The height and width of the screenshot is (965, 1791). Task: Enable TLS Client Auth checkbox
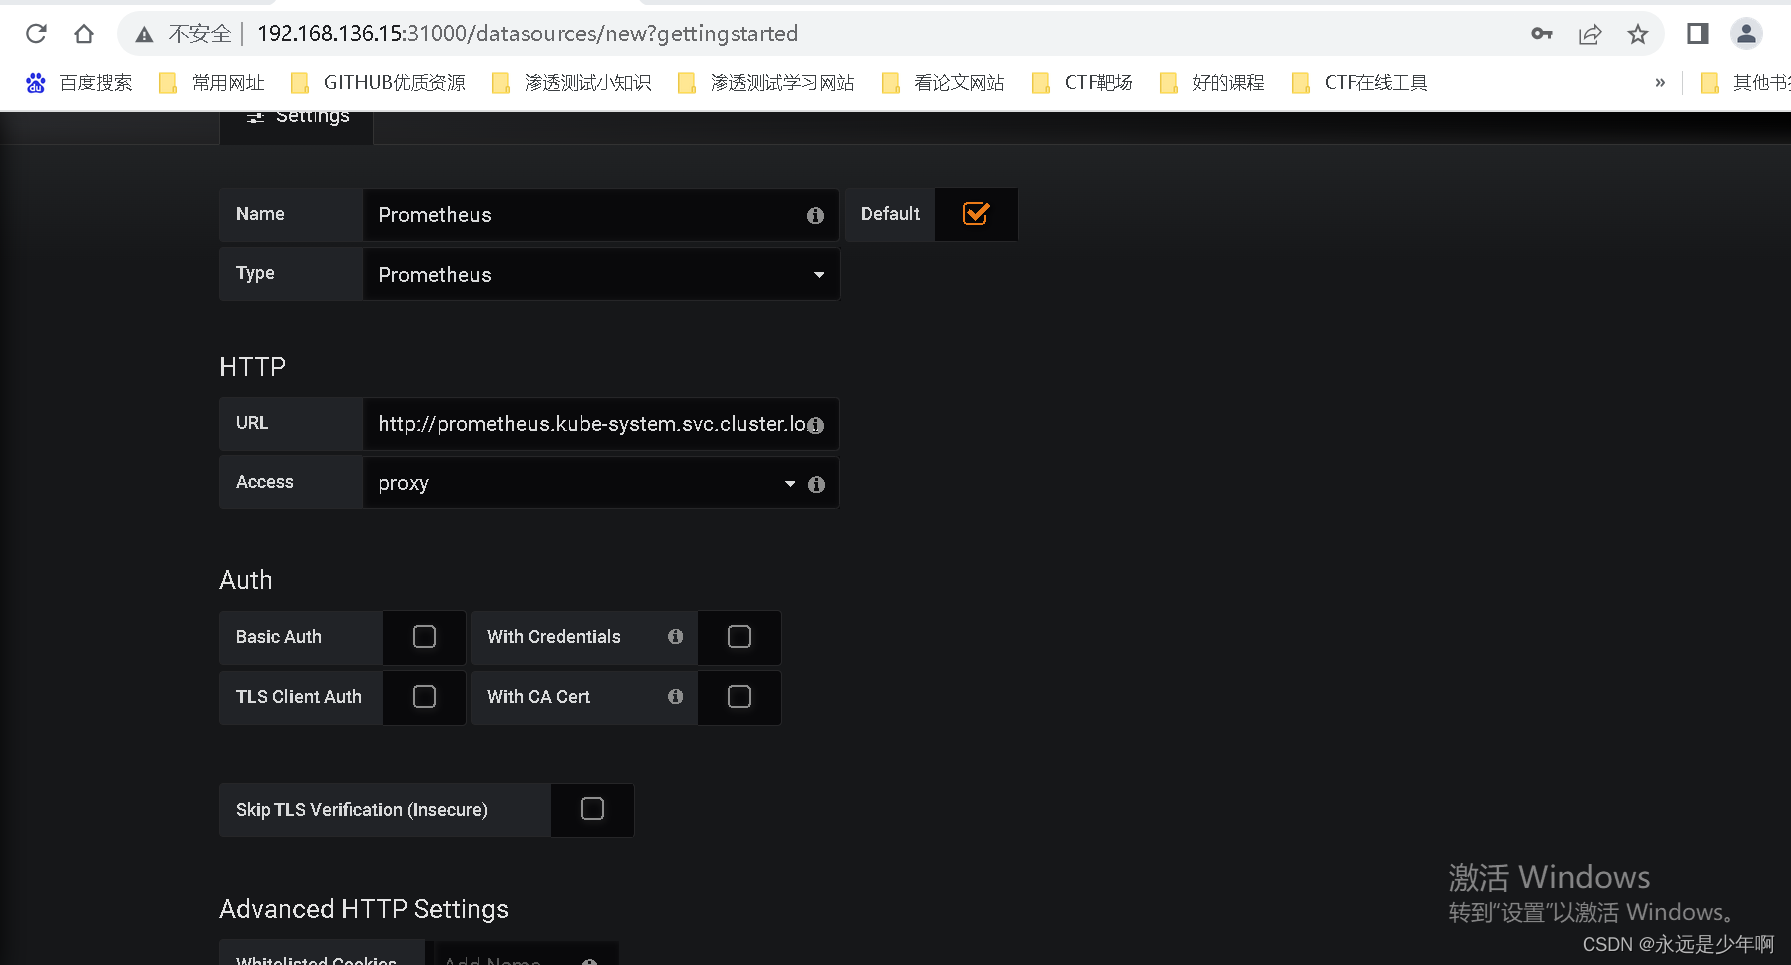tap(424, 697)
